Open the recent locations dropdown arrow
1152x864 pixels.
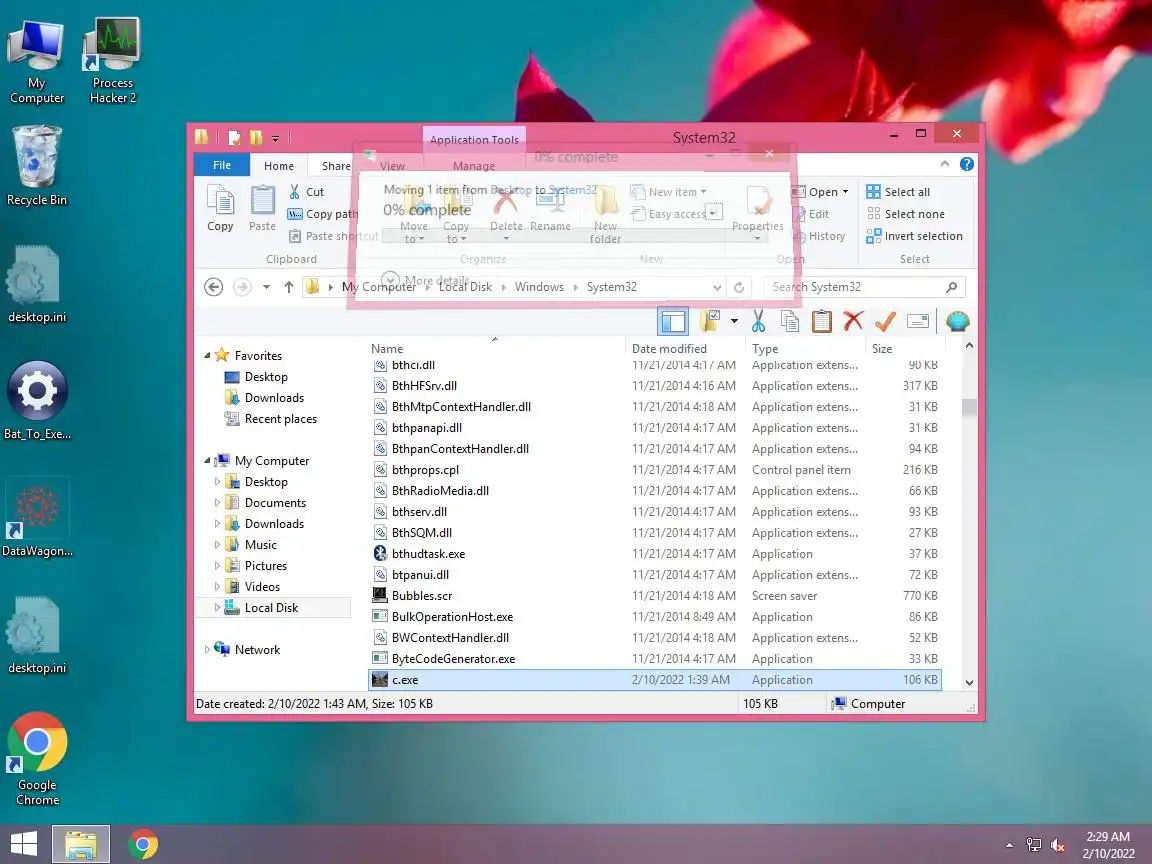[267, 287]
